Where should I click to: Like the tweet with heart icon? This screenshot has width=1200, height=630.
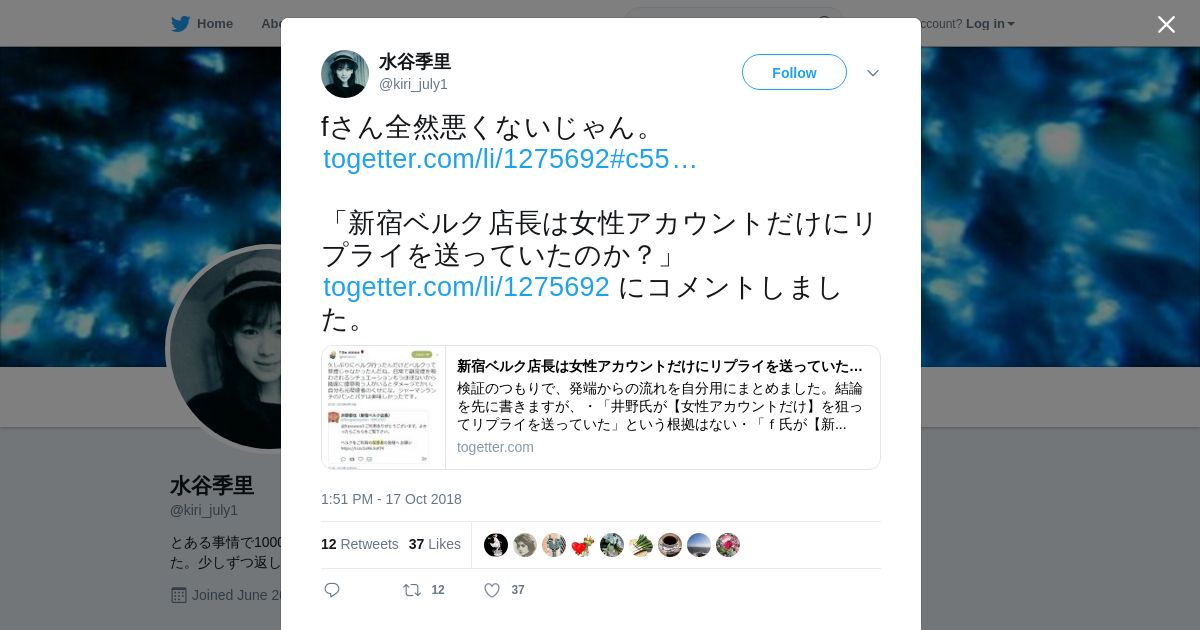[x=492, y=590]
